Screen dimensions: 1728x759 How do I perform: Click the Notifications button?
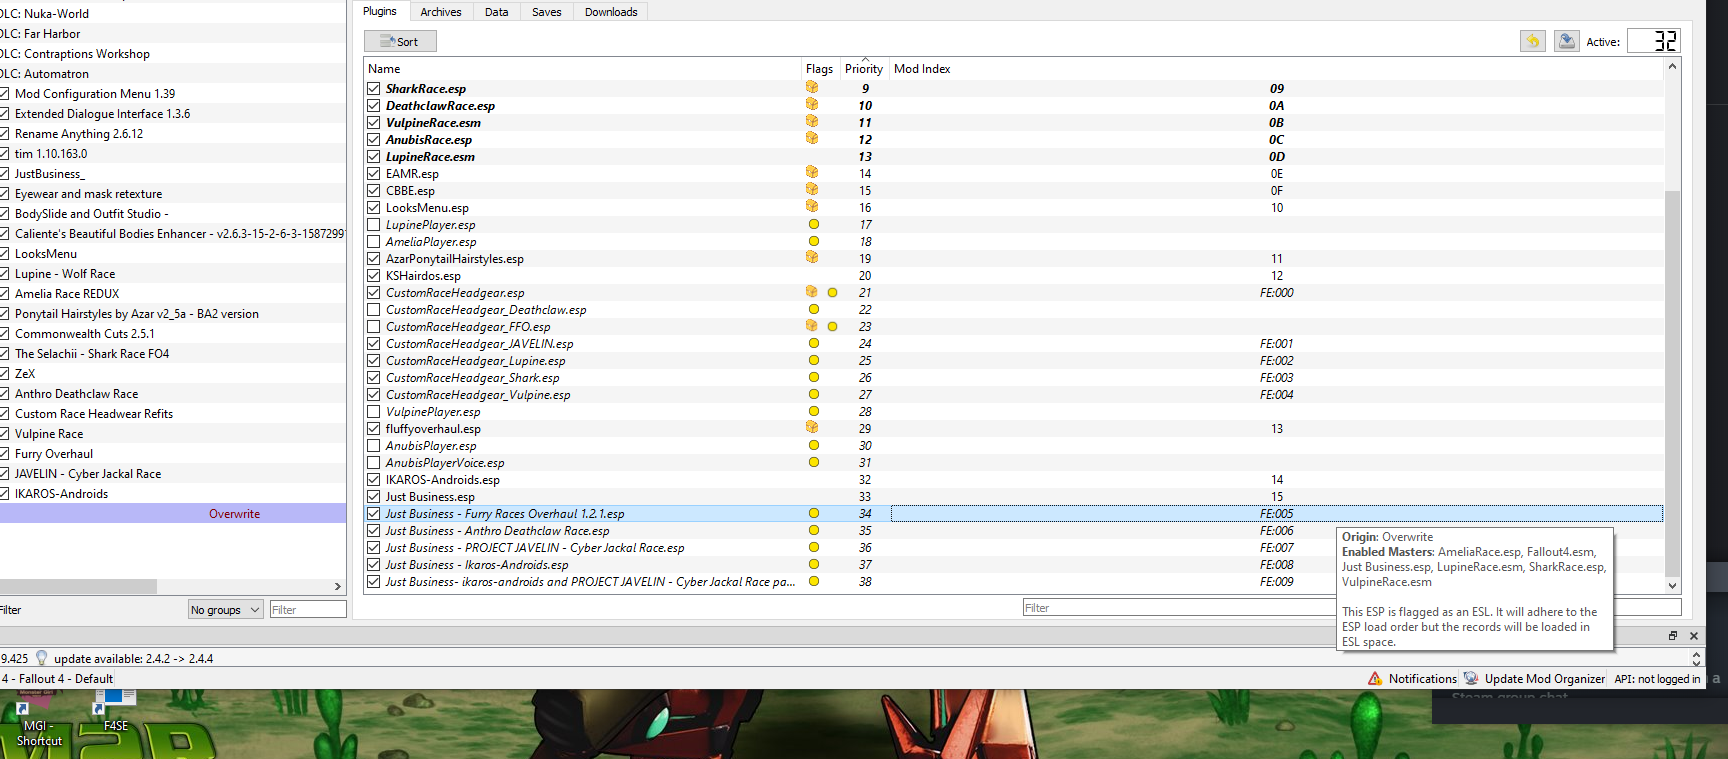point(1412,678)
